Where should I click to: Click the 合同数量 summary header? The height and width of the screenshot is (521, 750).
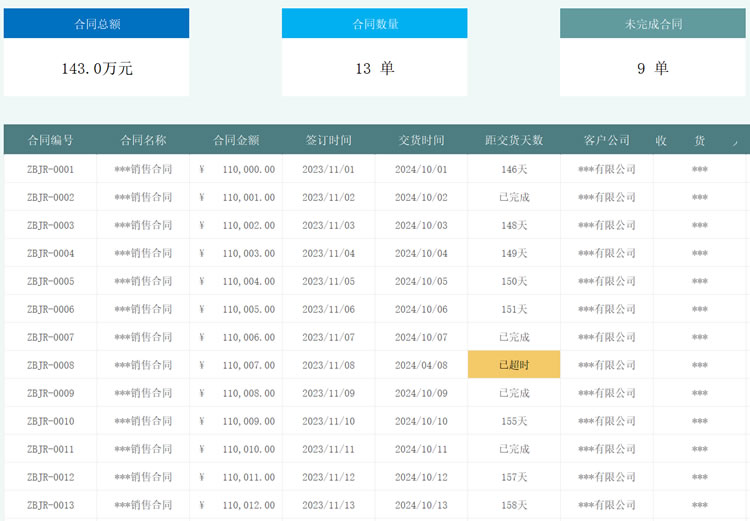(375, 23)
